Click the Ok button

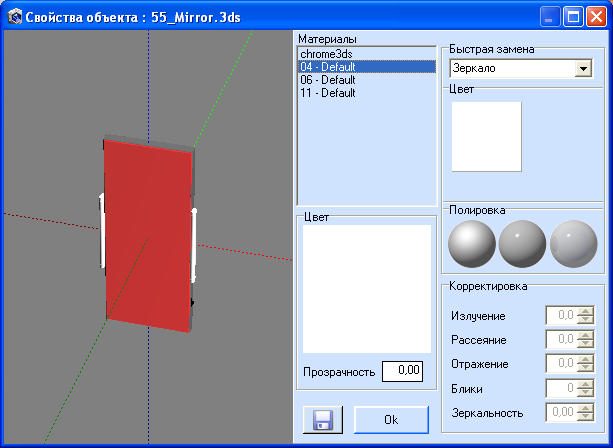tap(391, 420)
